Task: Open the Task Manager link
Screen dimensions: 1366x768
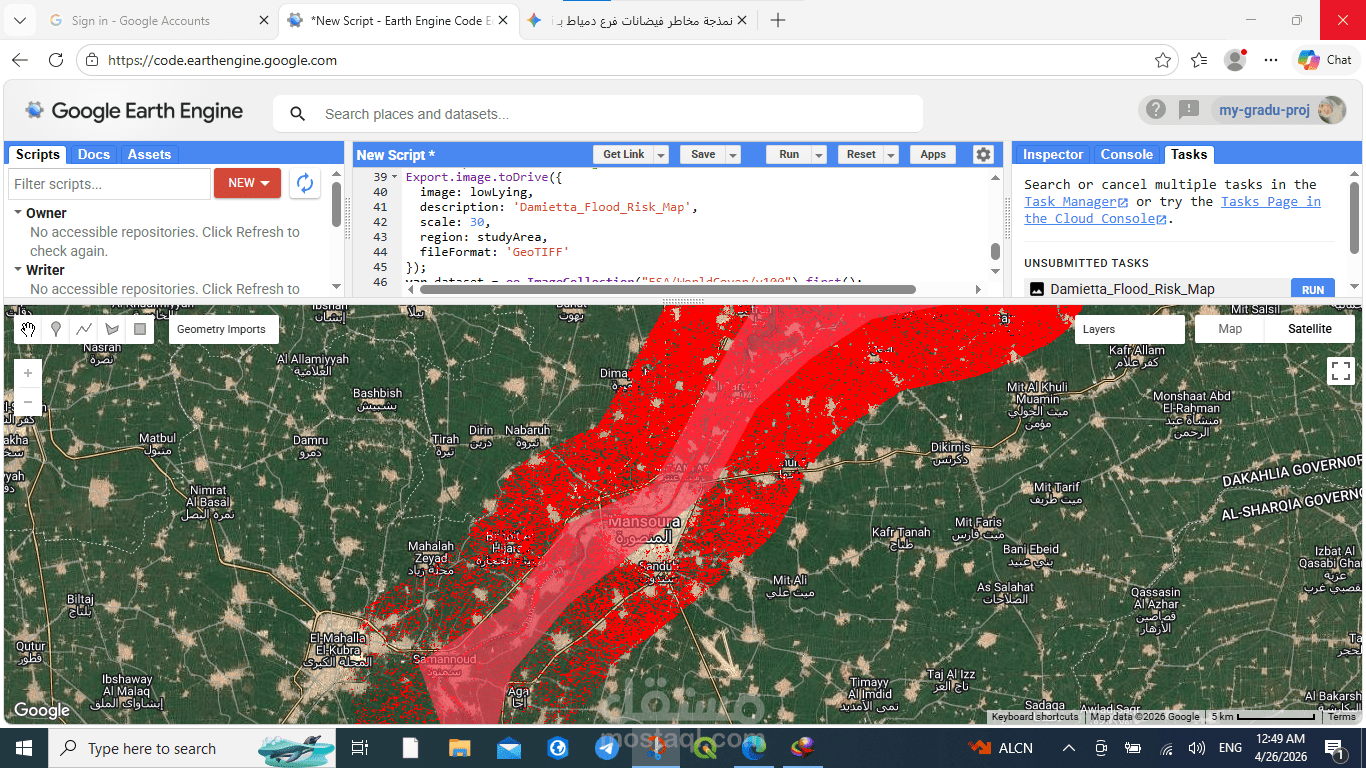Action: pyautogui.click(x=1075, y=202)
